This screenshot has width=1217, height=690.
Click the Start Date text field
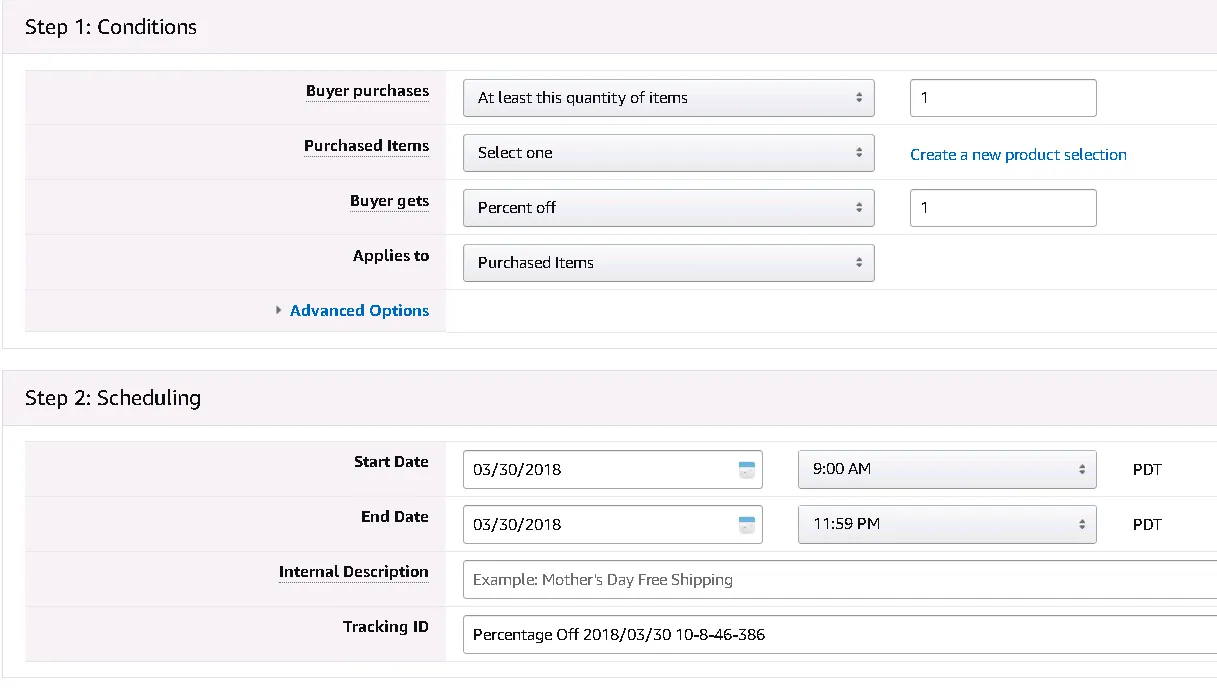pos(613,469)
